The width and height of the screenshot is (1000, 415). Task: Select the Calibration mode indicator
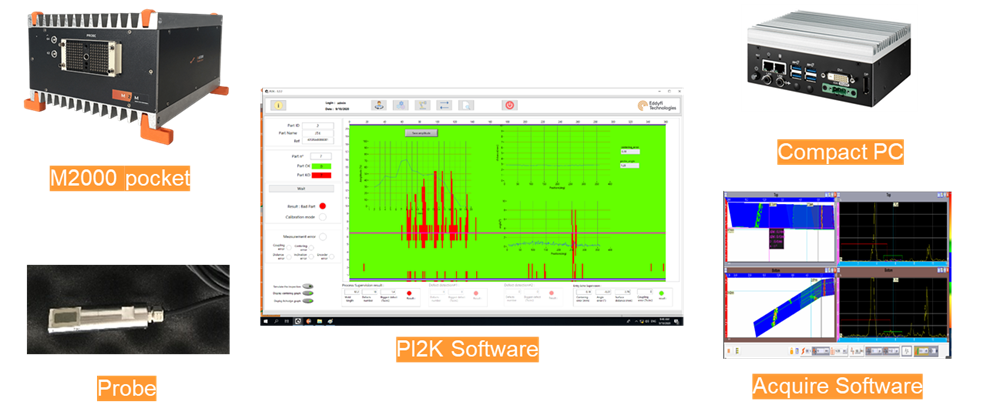click(x=323, y=217)
